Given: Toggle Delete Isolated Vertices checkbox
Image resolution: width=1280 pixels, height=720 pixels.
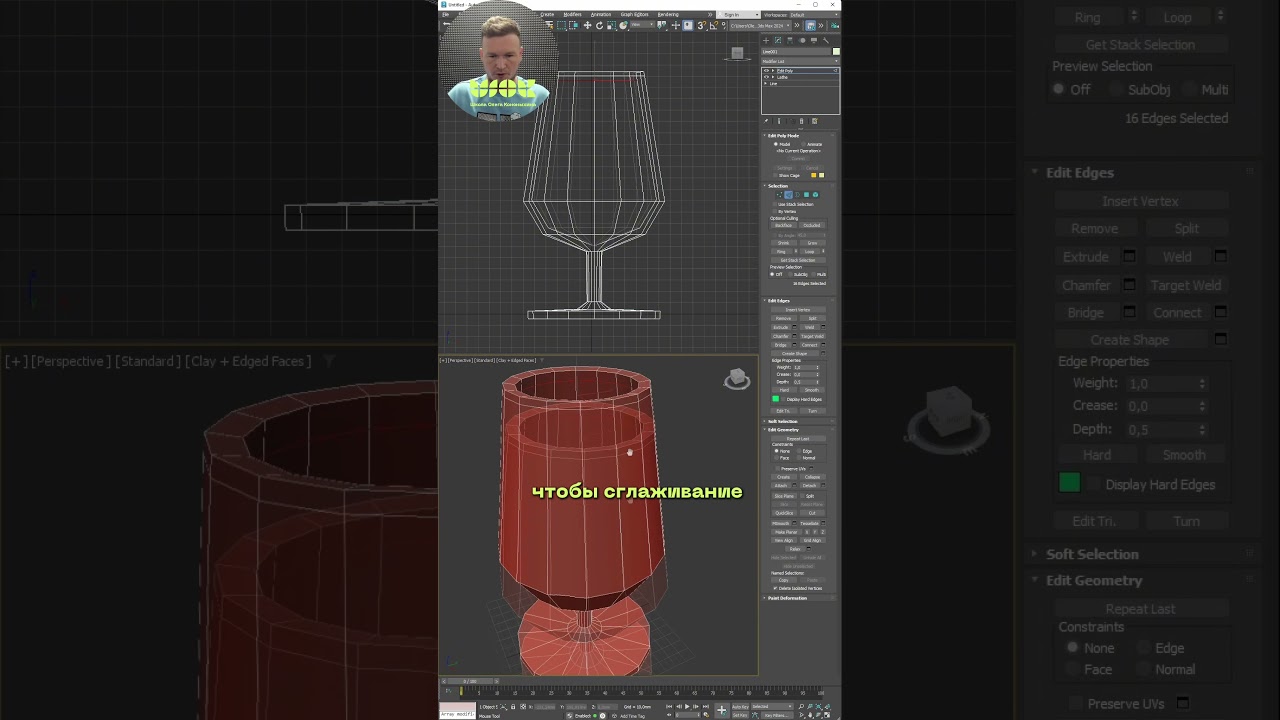Looking at the screenshot, I should (775, 588).
